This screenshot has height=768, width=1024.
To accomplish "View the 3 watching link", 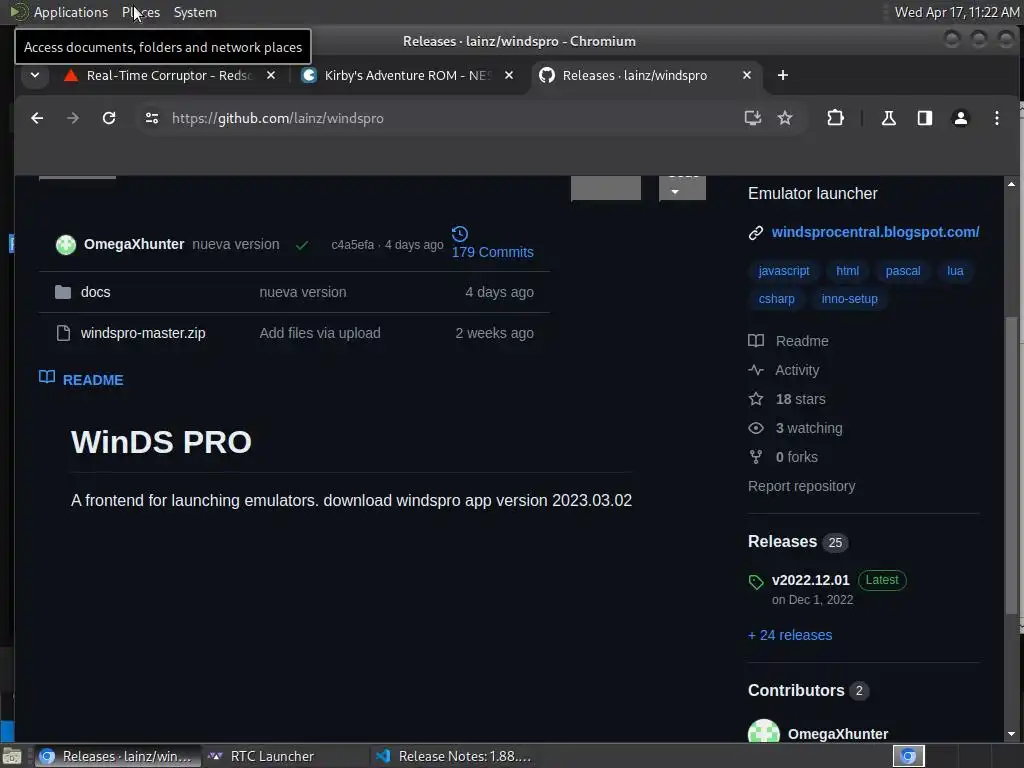I will (795, 428).
